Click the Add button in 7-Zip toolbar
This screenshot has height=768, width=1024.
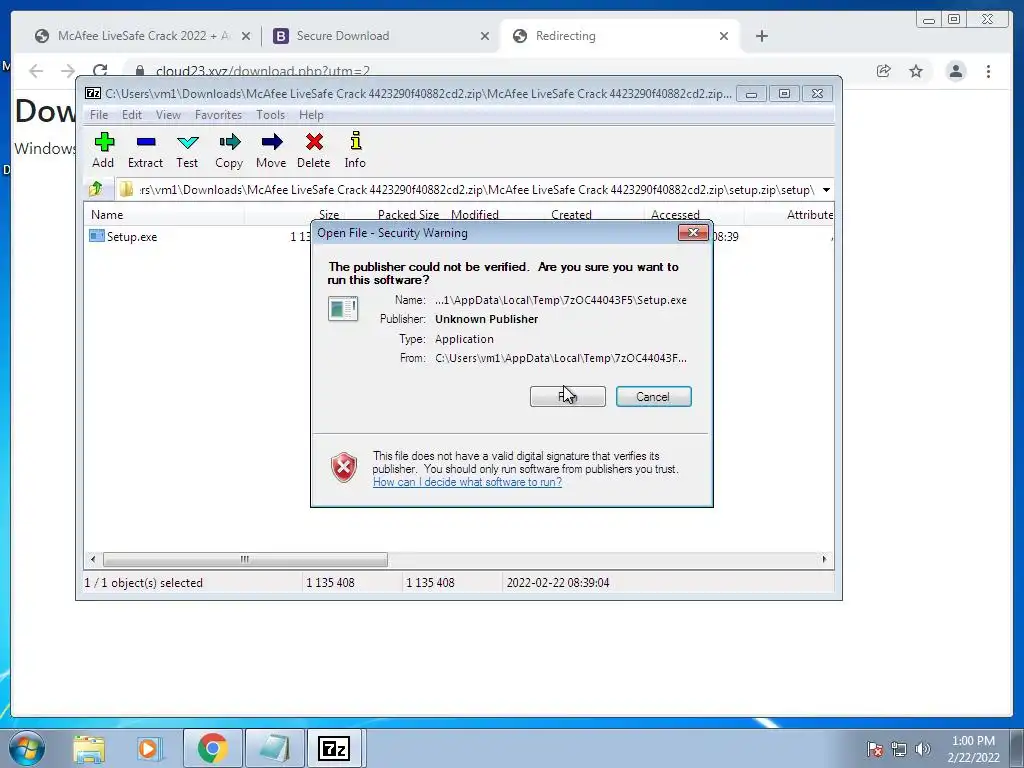point(103,150)
